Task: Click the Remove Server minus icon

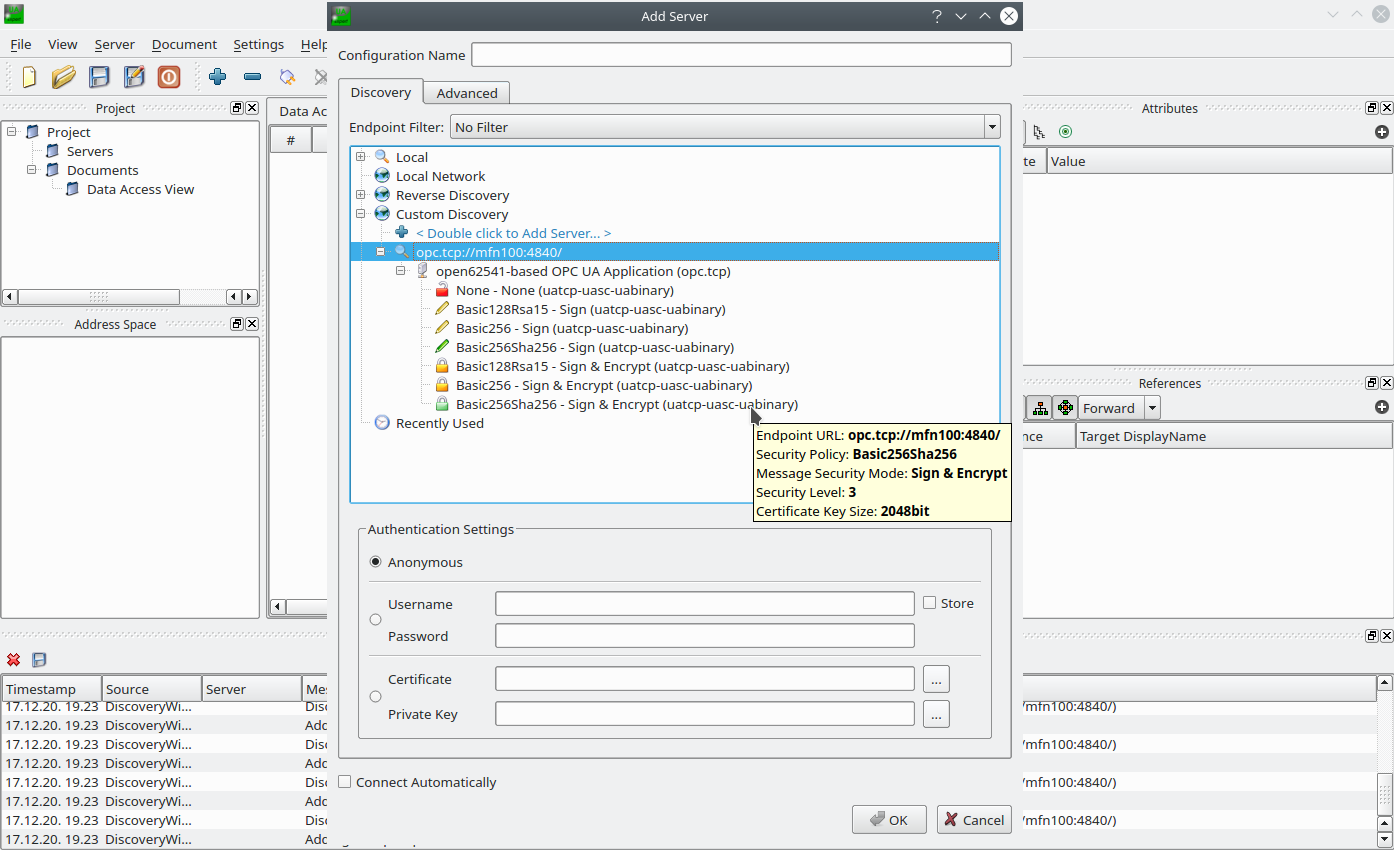Action: pyautogui.click(x=252, y=77)
